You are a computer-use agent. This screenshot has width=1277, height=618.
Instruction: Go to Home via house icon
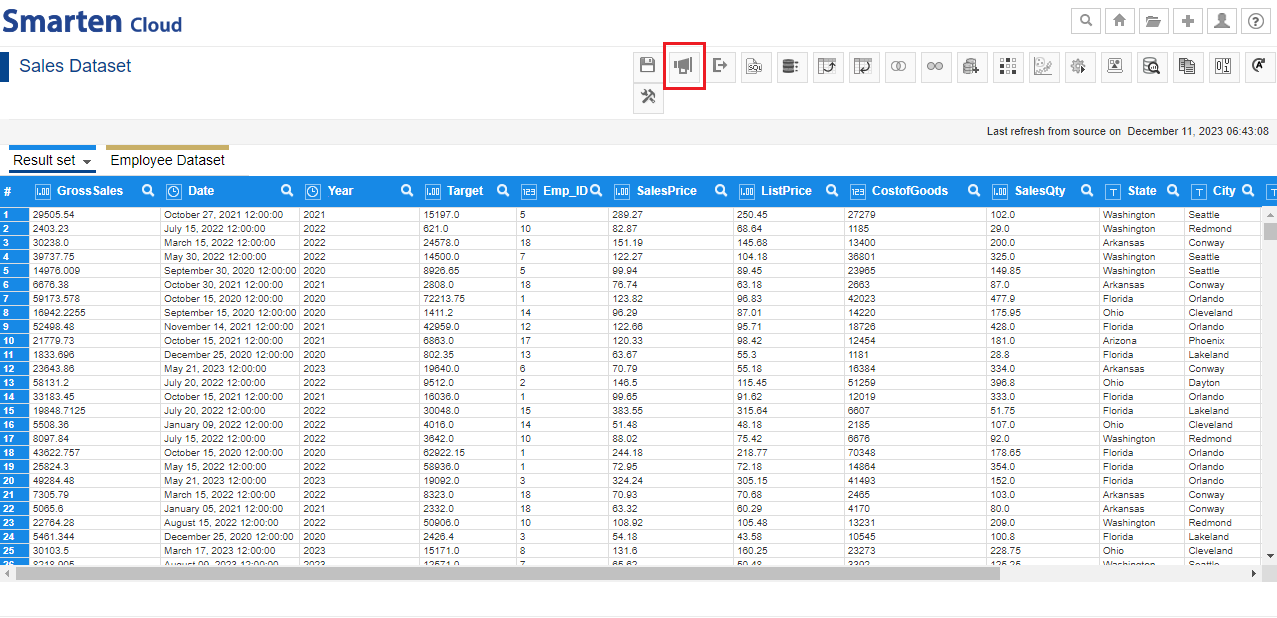pos(1120,21)
